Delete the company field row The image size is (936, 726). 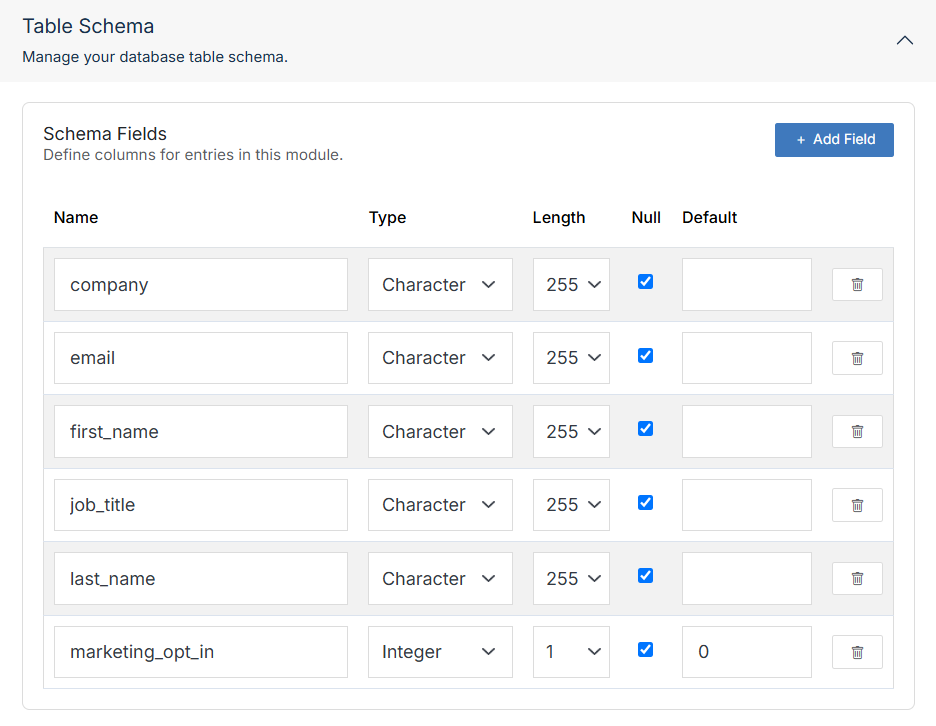pyautogui.click(x=857, y=284)
